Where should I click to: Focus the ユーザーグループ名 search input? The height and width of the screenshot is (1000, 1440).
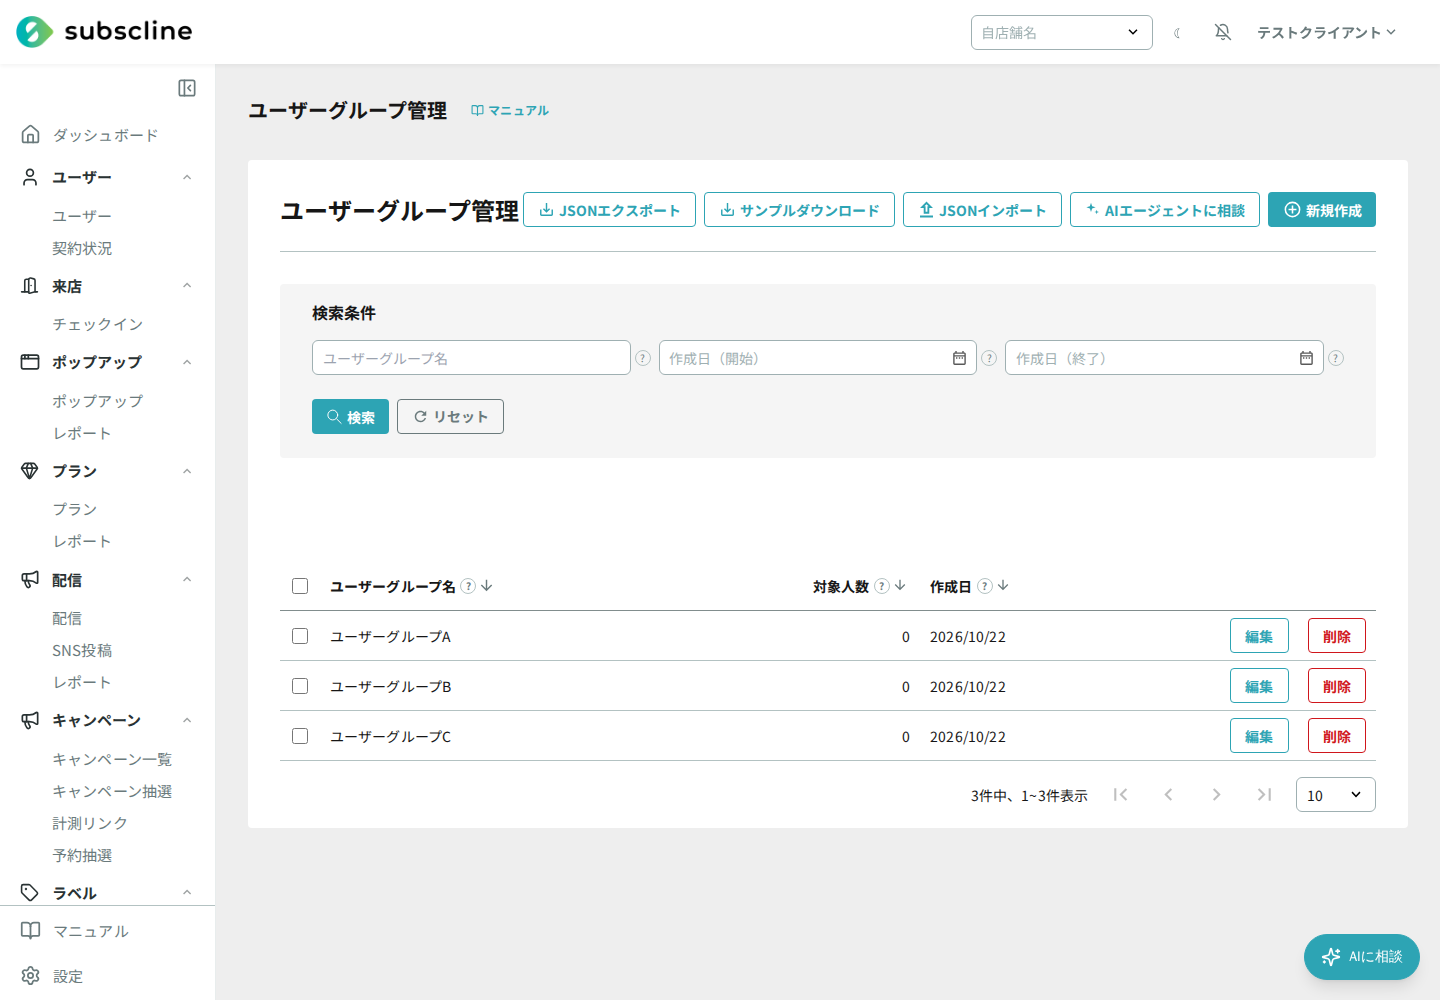point(471,358)
